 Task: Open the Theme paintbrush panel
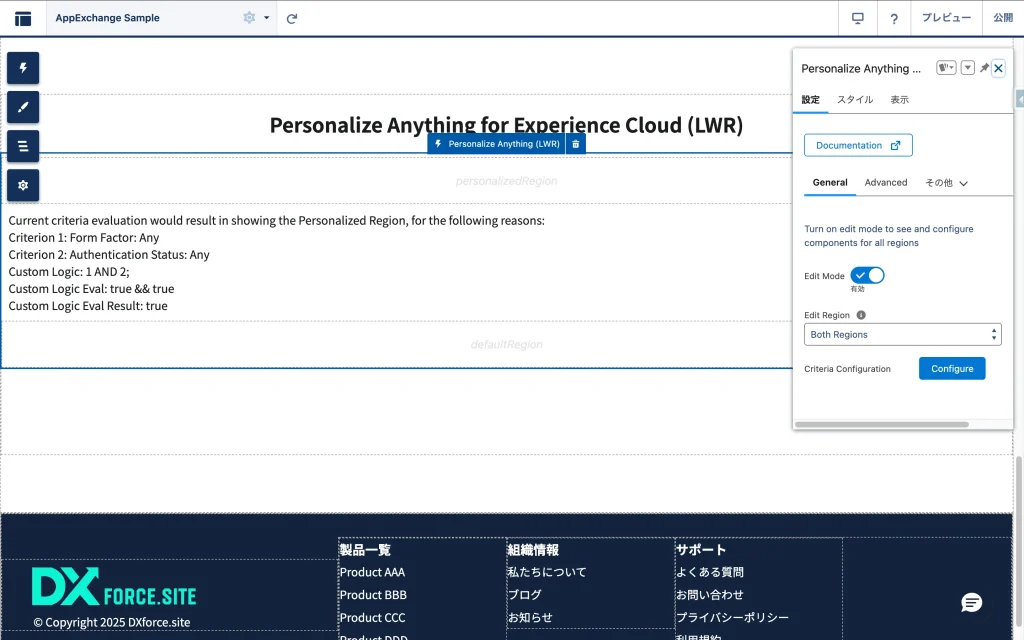[x=23, y=107]
